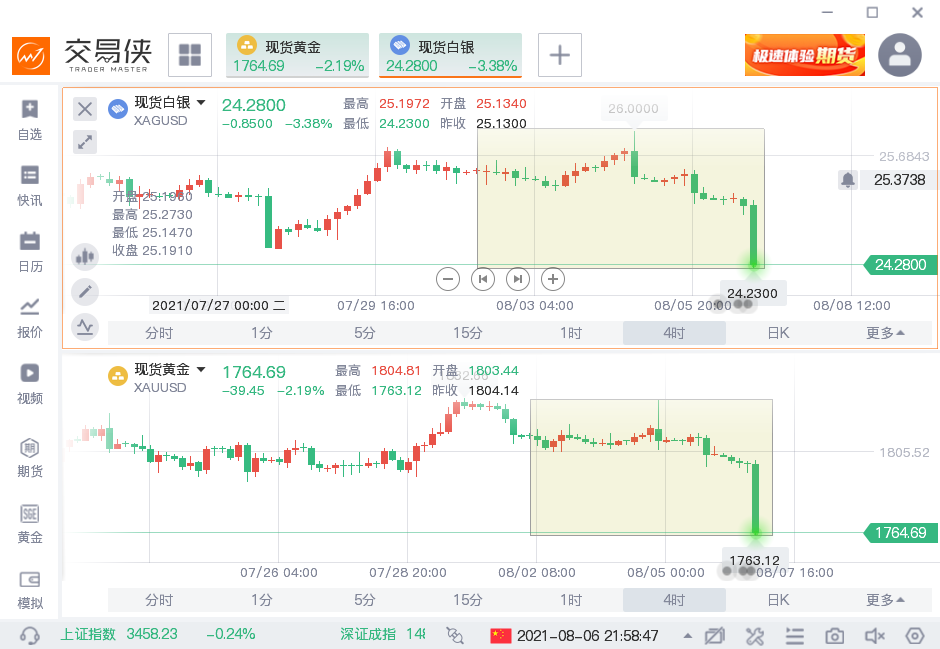The image size is (940, 649).
Task: Open the candlestick chart style button
Action: pyautogui.click(x=86, y=257)
